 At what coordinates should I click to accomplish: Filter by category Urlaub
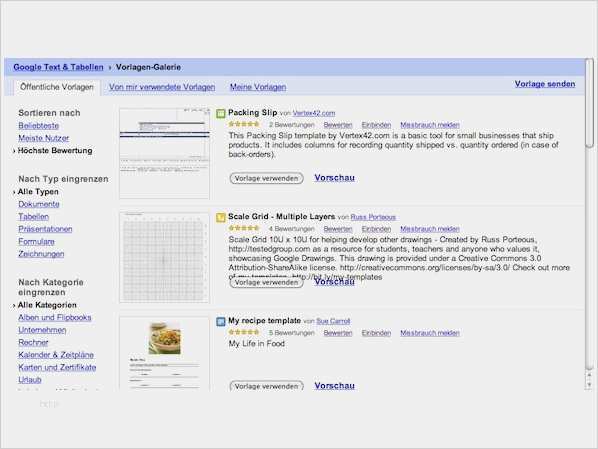[x=30, y=380]
